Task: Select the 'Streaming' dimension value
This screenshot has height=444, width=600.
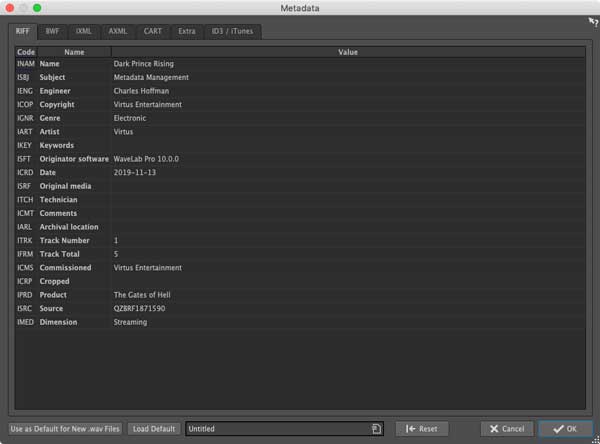Action: (130, 322)
